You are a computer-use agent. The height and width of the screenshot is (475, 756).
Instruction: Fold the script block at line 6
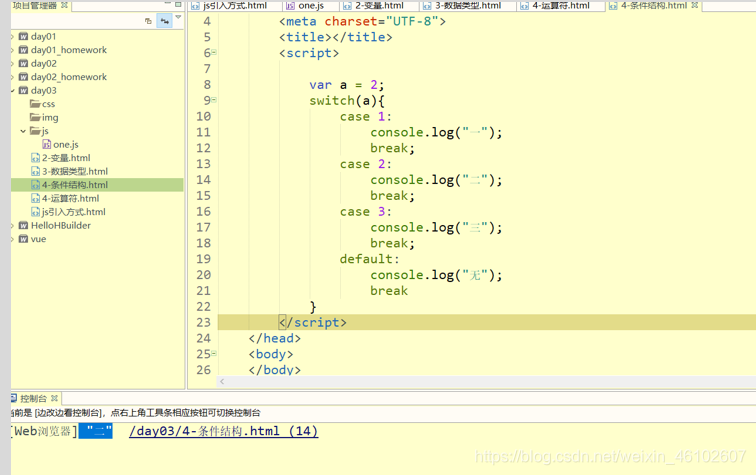(x=214, y=52)
